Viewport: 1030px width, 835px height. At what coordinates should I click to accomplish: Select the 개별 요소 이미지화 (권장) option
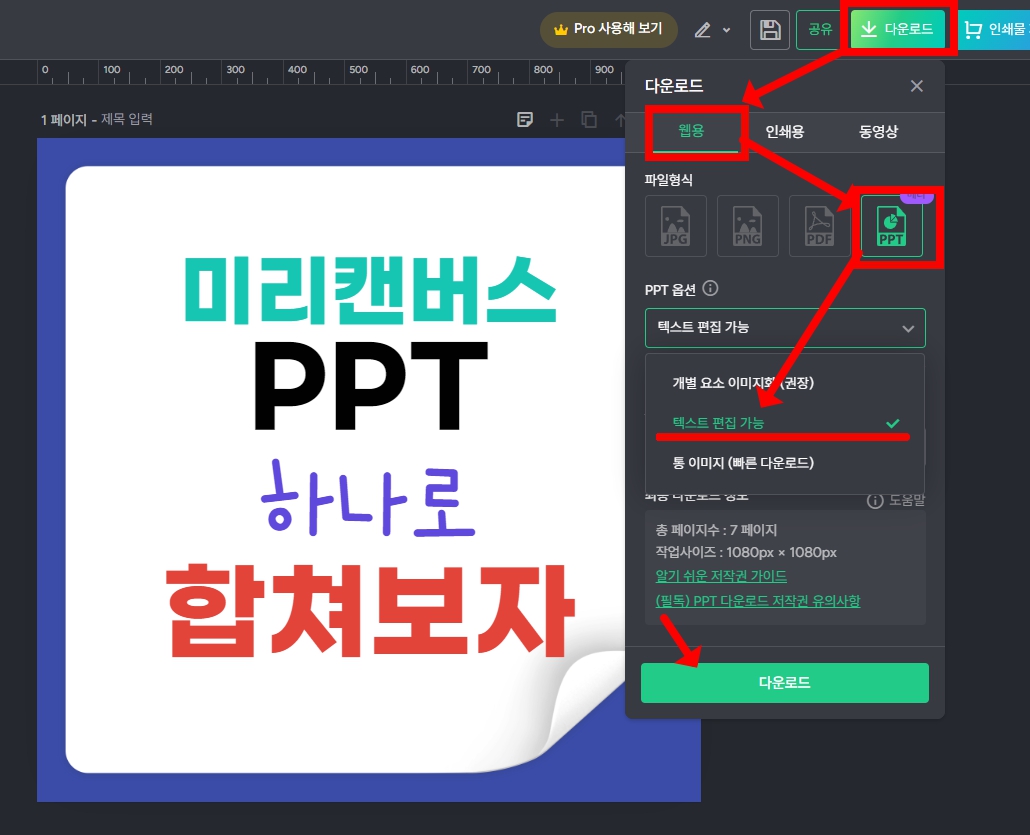[759, 383]
